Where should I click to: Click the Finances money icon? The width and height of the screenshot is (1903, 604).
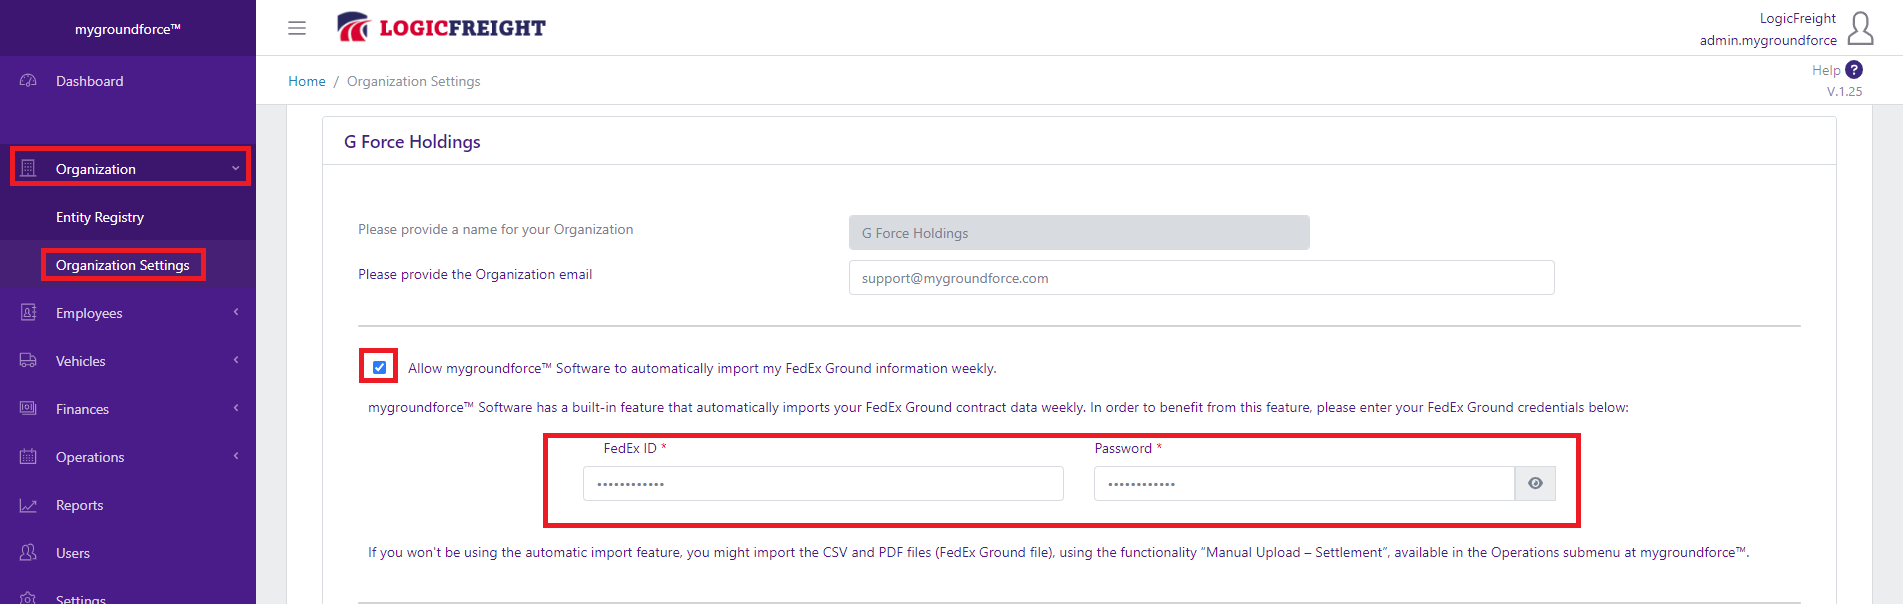[x=28, y=408]
